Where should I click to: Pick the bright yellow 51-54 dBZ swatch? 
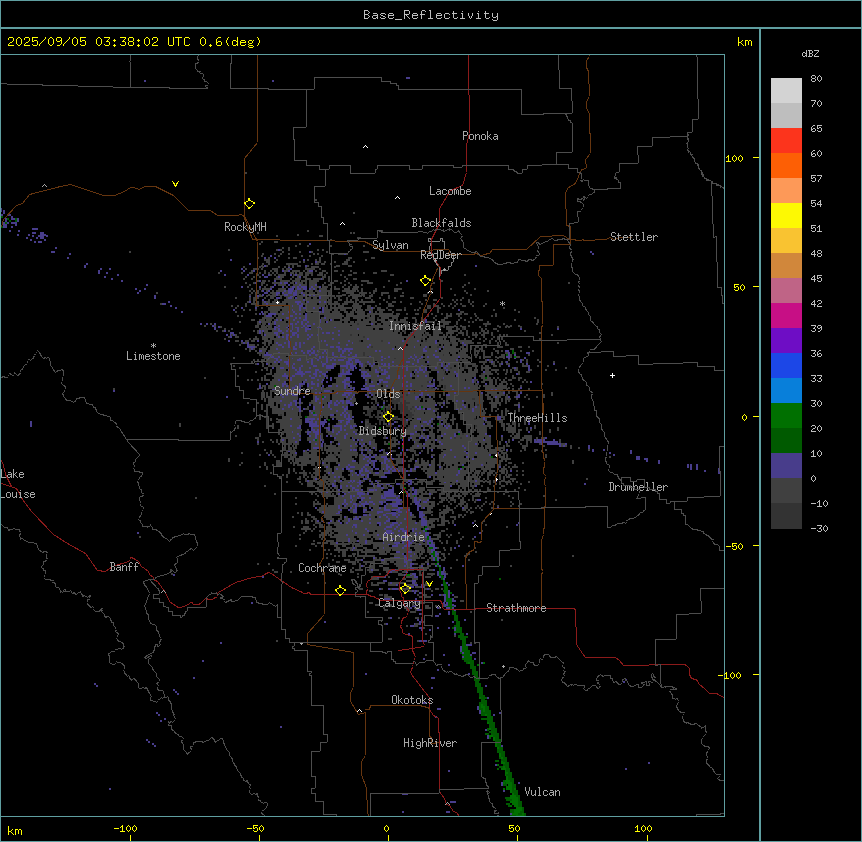coord(786,216)
